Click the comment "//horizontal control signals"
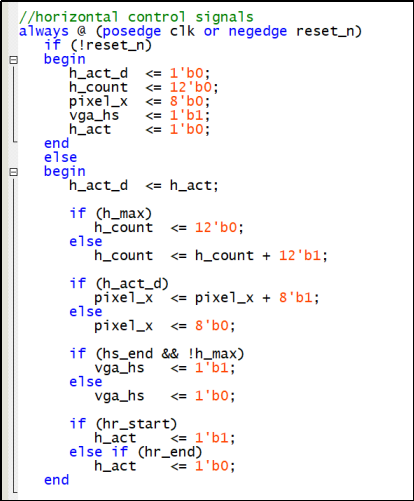 (136, 17)
